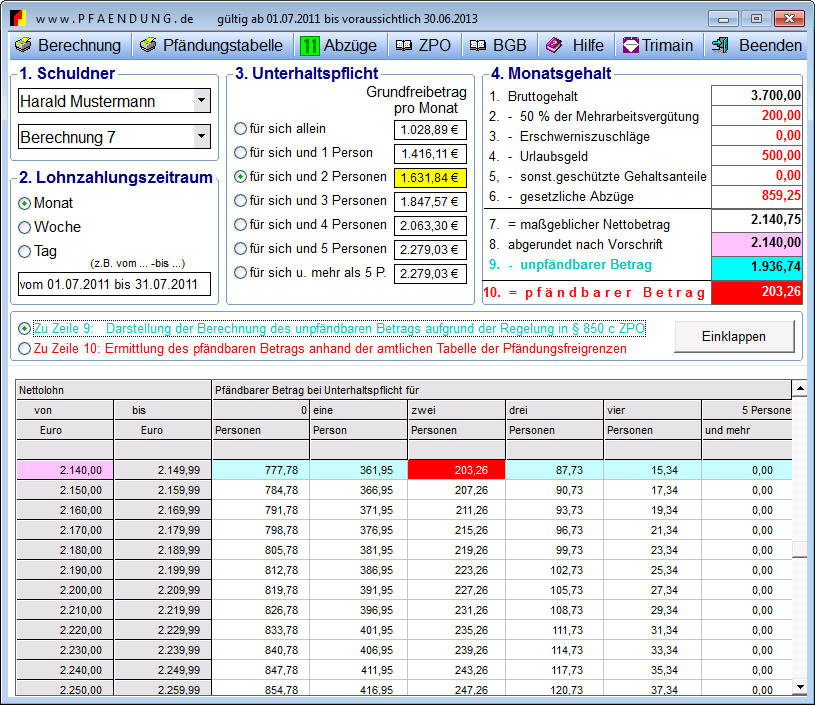Click the red pfändbarer Betrag 203,26 field
This screenshot has width=815, height=705.
756,292
